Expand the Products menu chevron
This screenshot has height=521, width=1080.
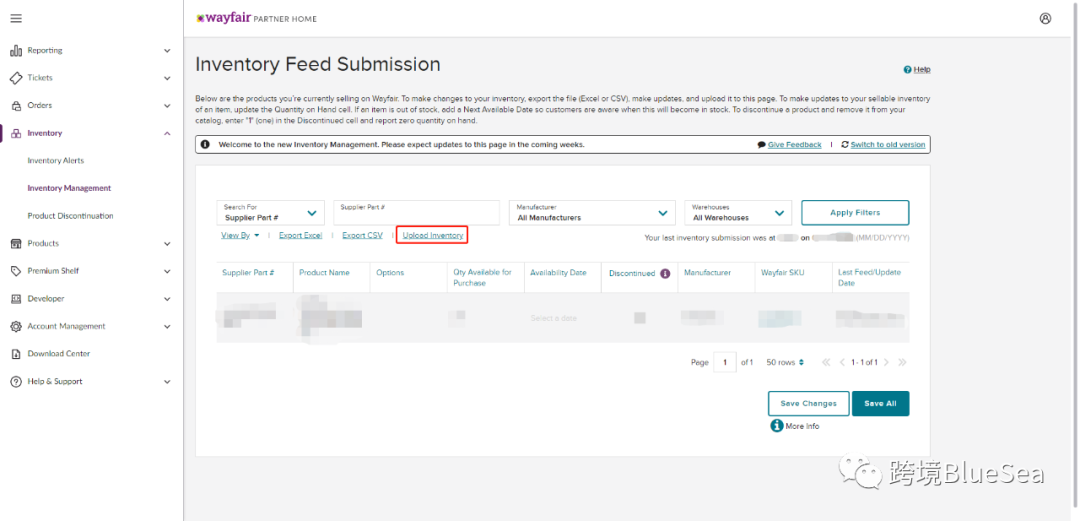(x=167, y=243)
